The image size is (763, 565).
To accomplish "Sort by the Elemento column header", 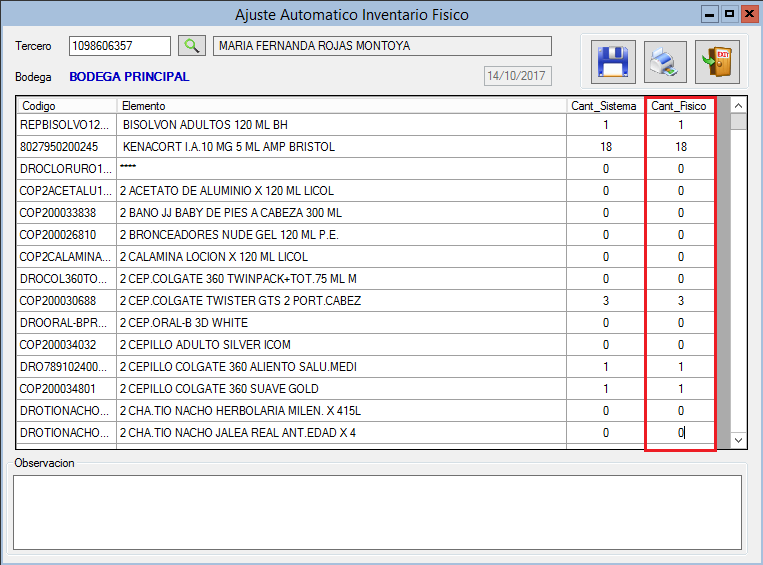I will click(340, 105).
